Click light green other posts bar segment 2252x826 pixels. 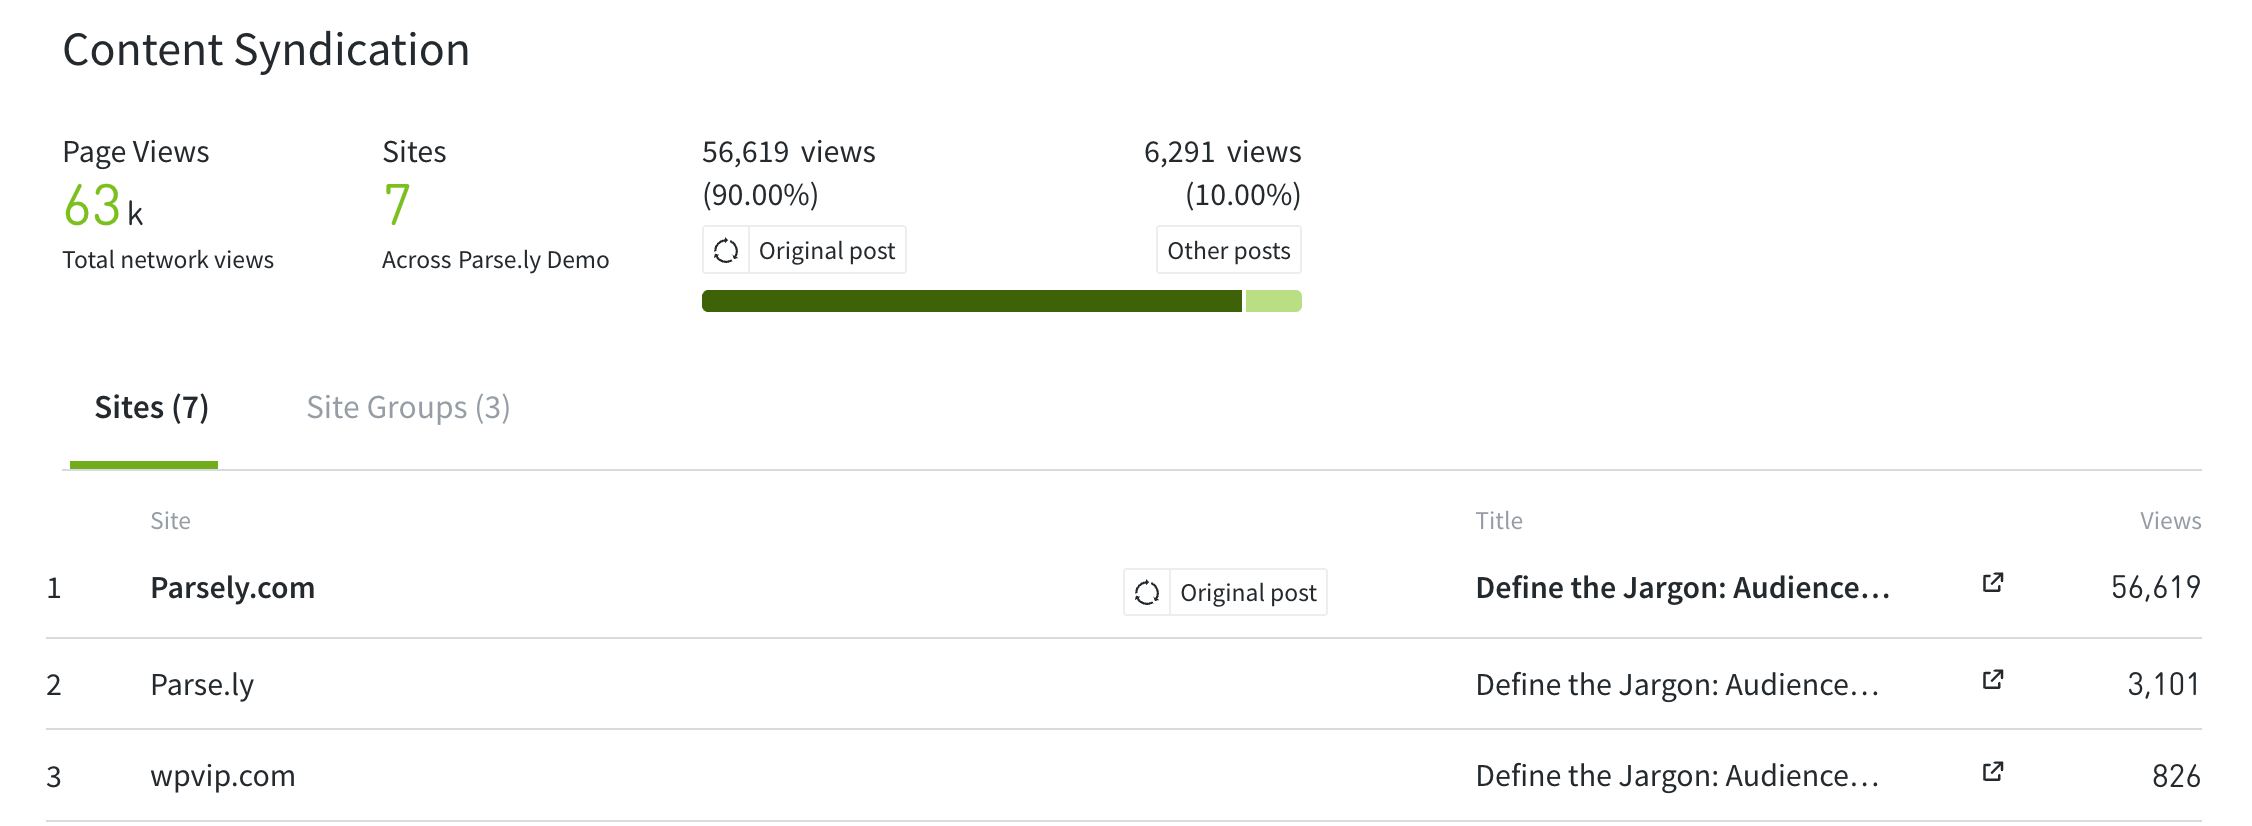coord(1273,301)
